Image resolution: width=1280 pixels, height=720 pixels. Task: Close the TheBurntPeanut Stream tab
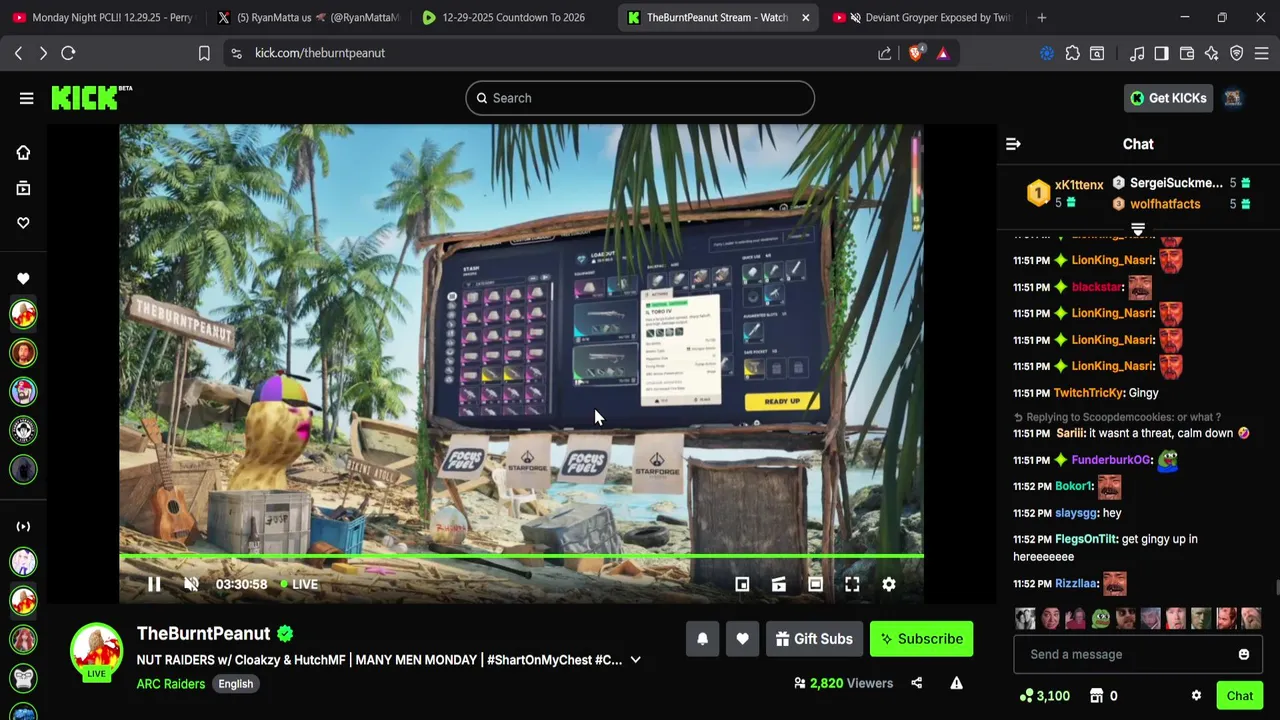tap(806, 17)
